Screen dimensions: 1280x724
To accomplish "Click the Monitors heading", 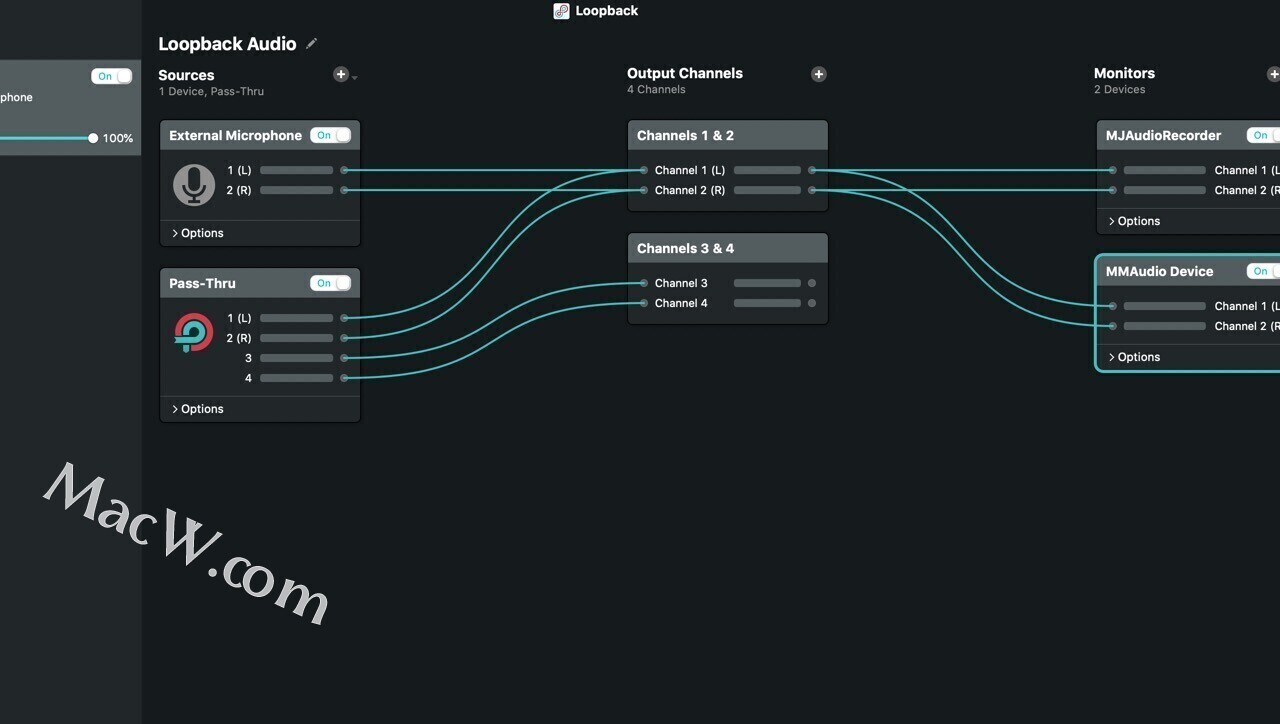I will point(1124,73).
